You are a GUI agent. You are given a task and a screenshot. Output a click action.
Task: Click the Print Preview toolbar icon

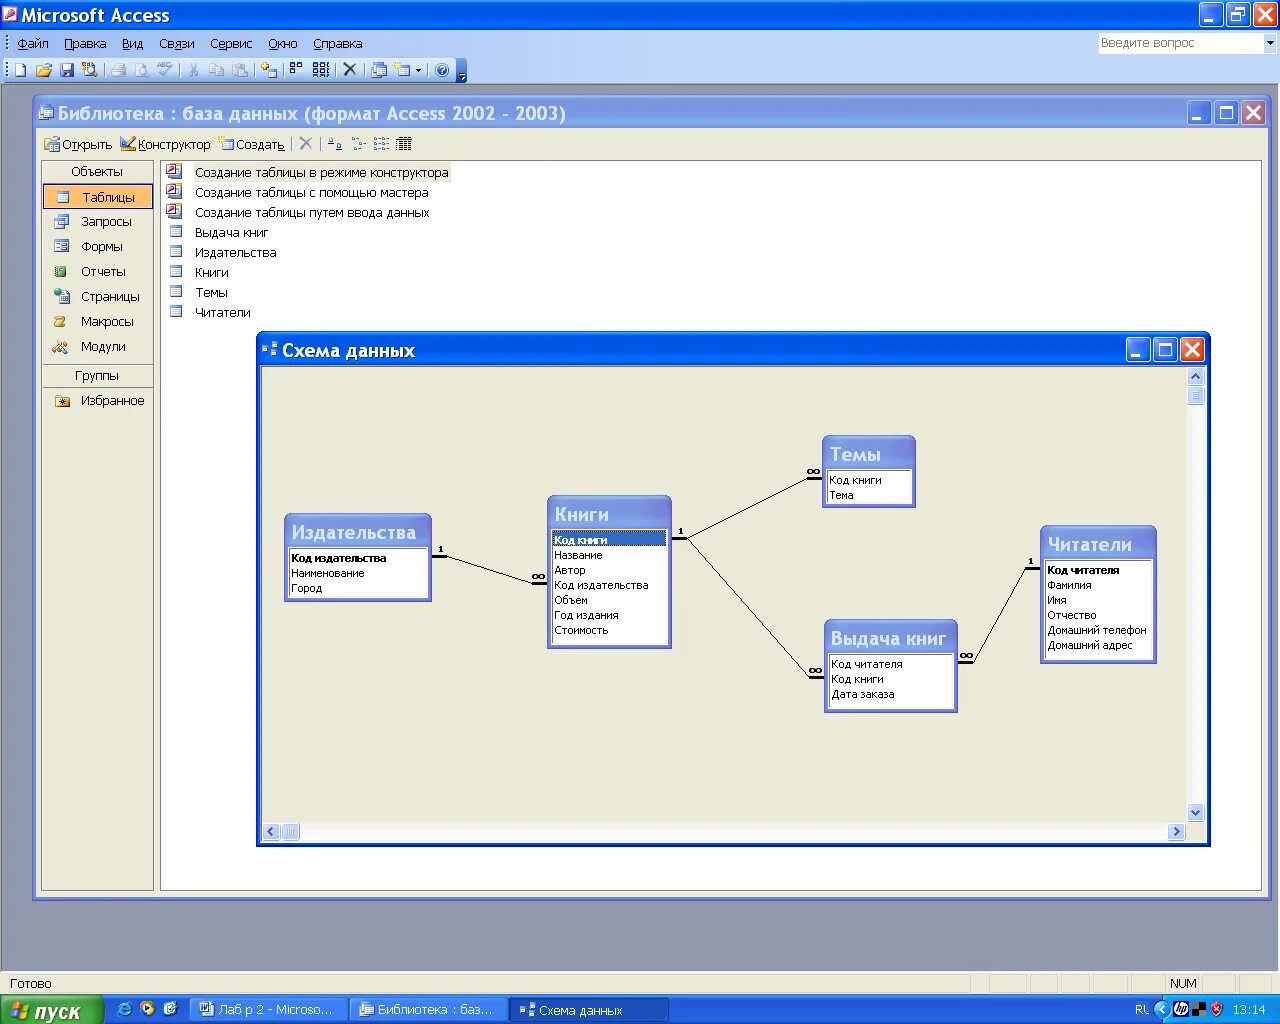click(x=142, y=70)
